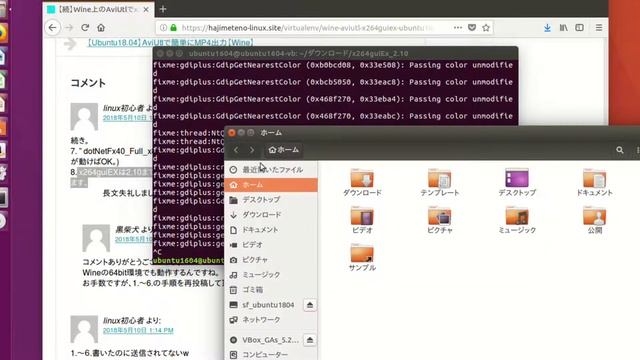The height and width of the screenshot is (360, 640).
Task: Click the terminal window title bar
Action: click(x=336, y=53)
